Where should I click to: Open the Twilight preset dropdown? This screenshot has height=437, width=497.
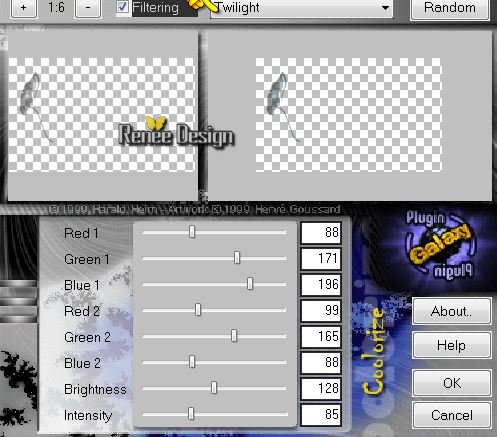click(302, 8)
